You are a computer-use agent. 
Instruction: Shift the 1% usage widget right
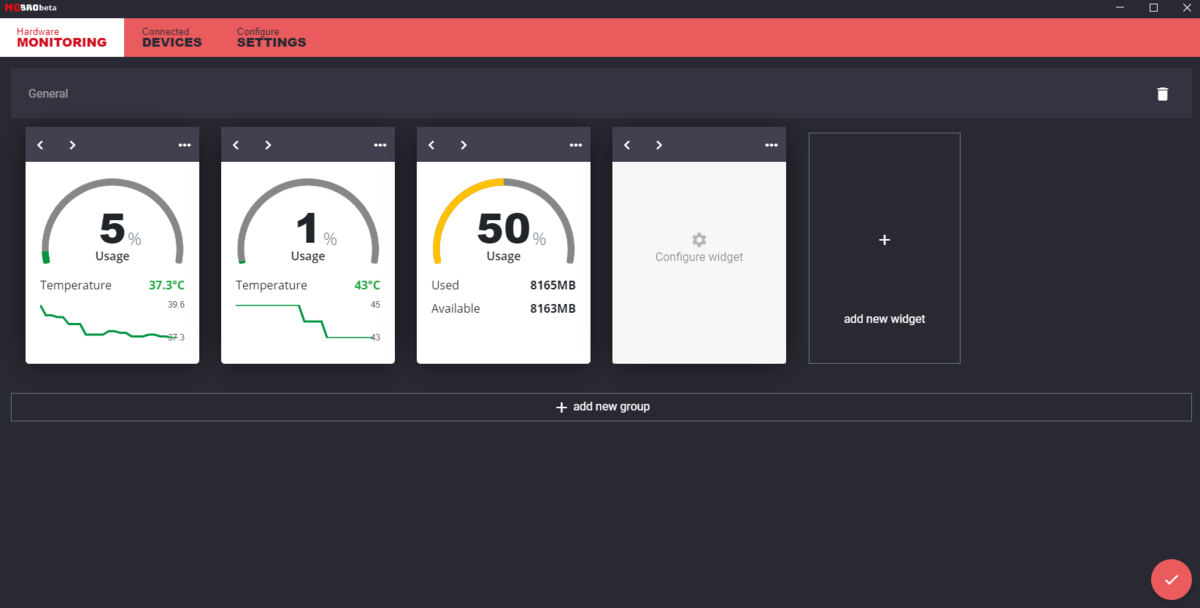click(x=268, y=145)
